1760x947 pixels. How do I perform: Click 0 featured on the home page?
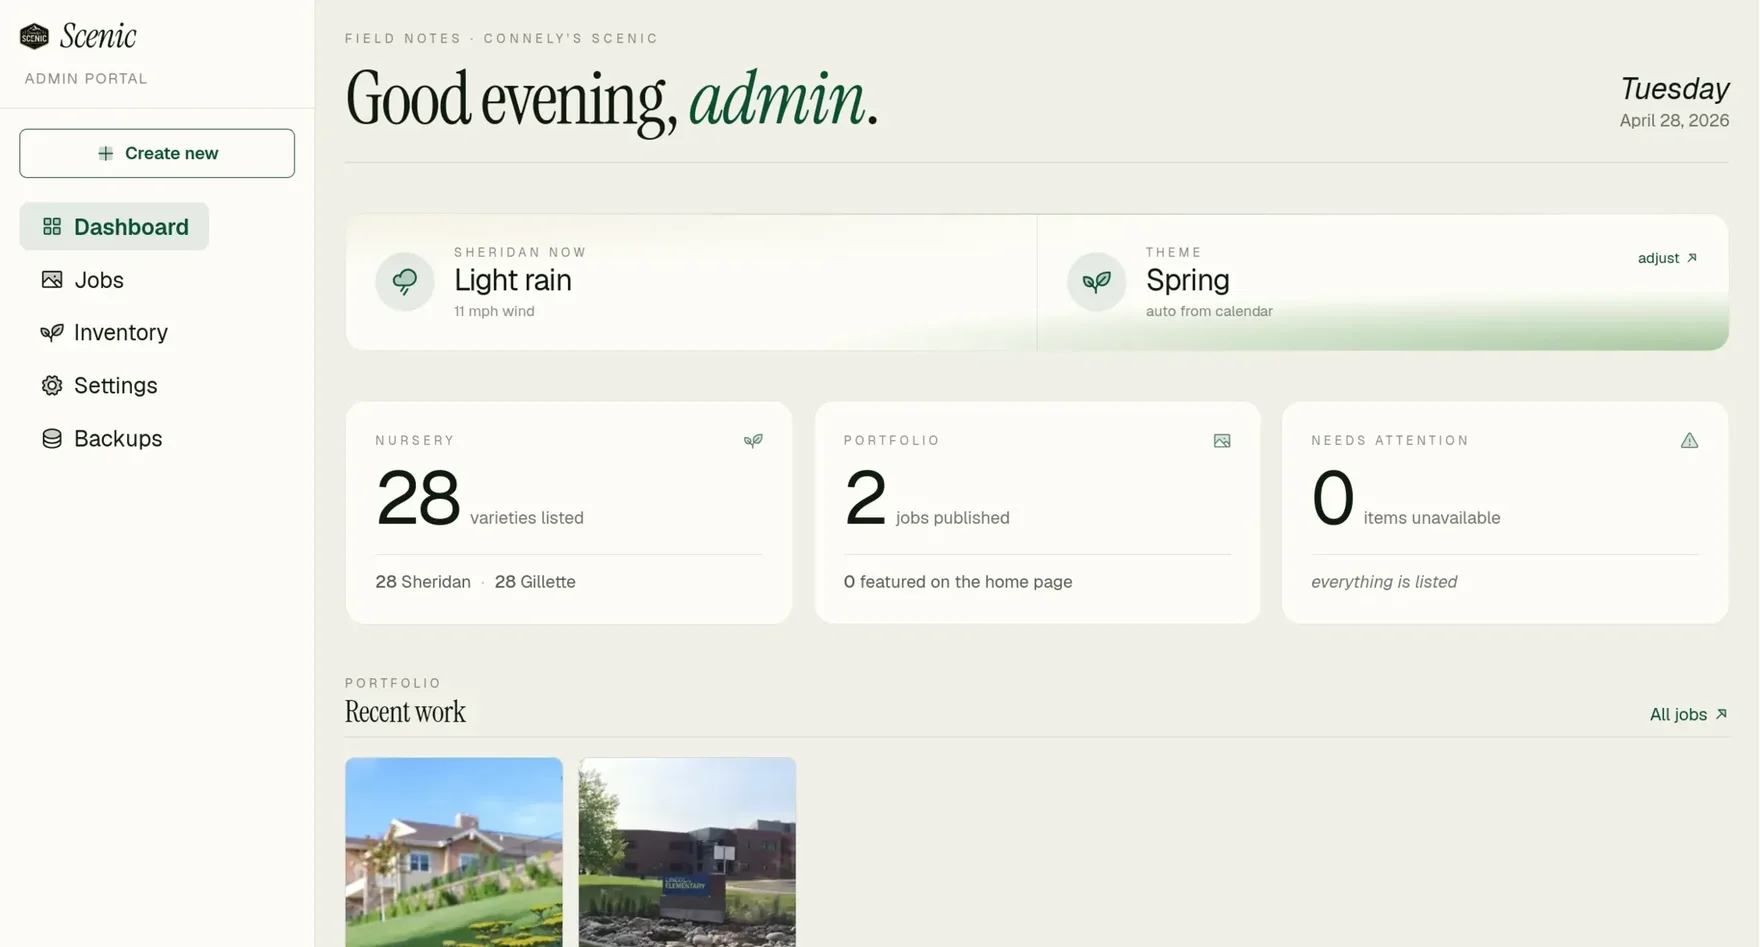958,582
